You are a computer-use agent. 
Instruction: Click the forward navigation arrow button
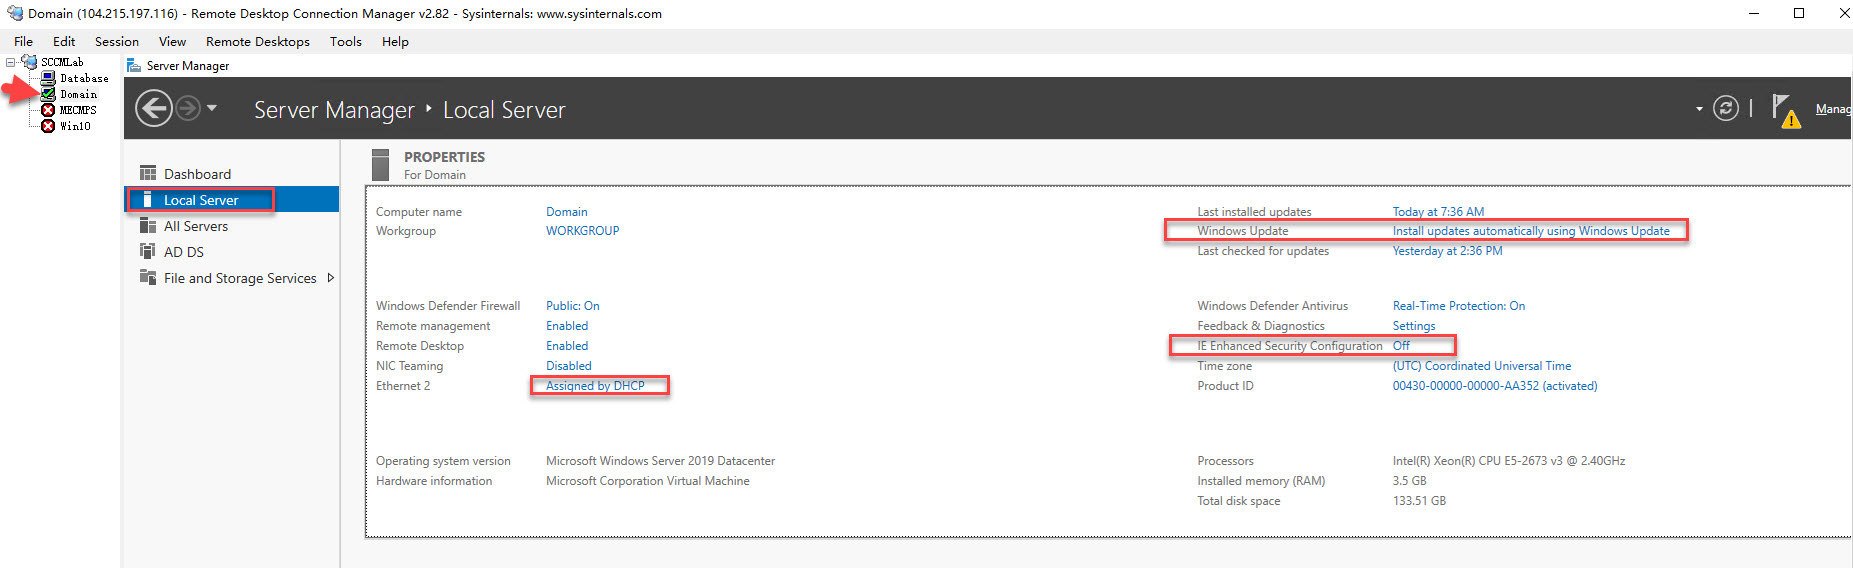[x=188, y=108]
